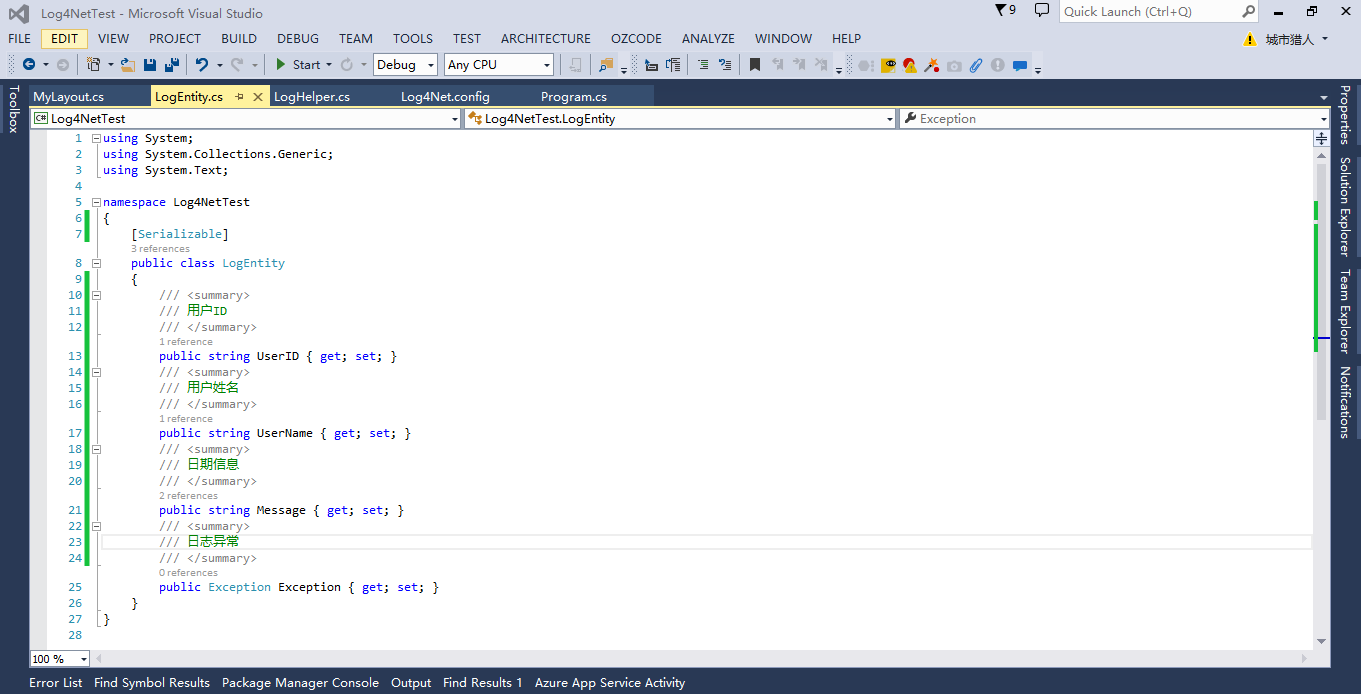Collapse the LogEntity class block
The image size is (1361, 694).
pyautogui.click(x=96, y=263)
